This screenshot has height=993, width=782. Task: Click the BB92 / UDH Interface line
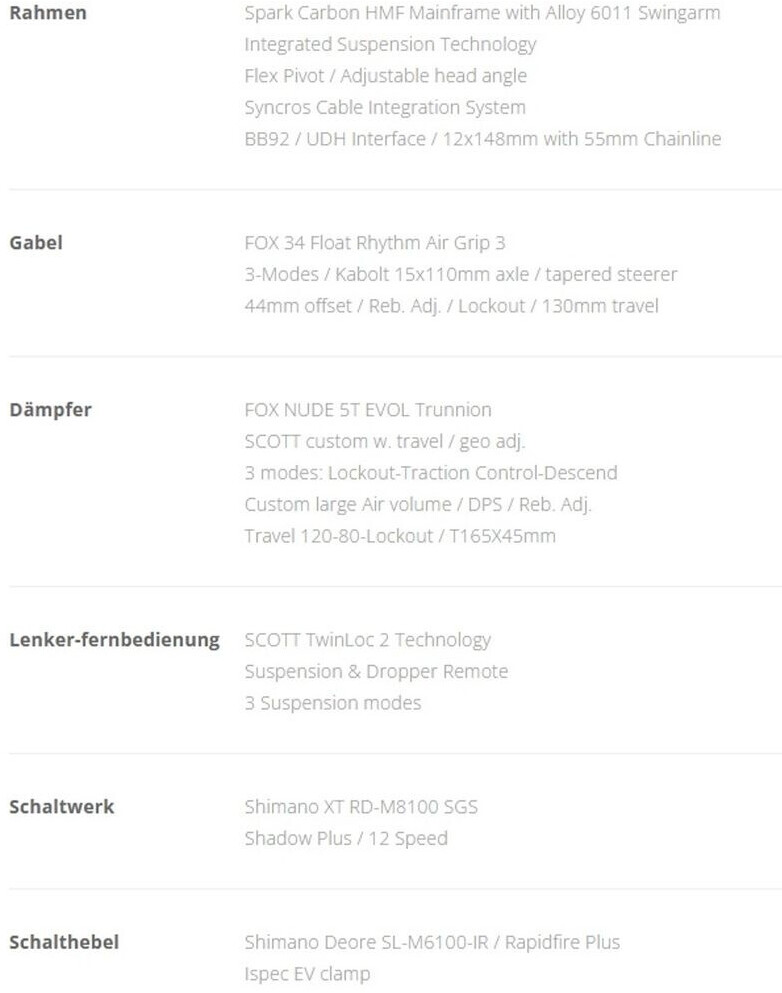(x=482, y=139)
